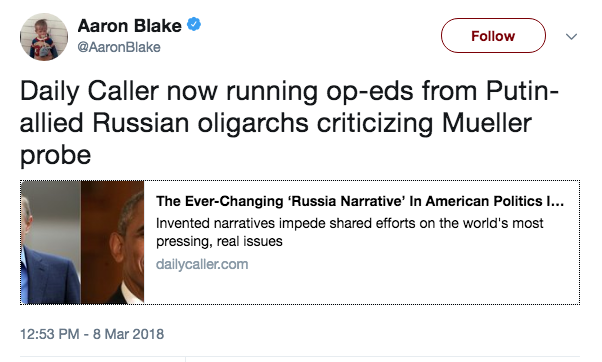Click 'allied Russian oligarchs' tweet text line

click(x=164, y=123)
